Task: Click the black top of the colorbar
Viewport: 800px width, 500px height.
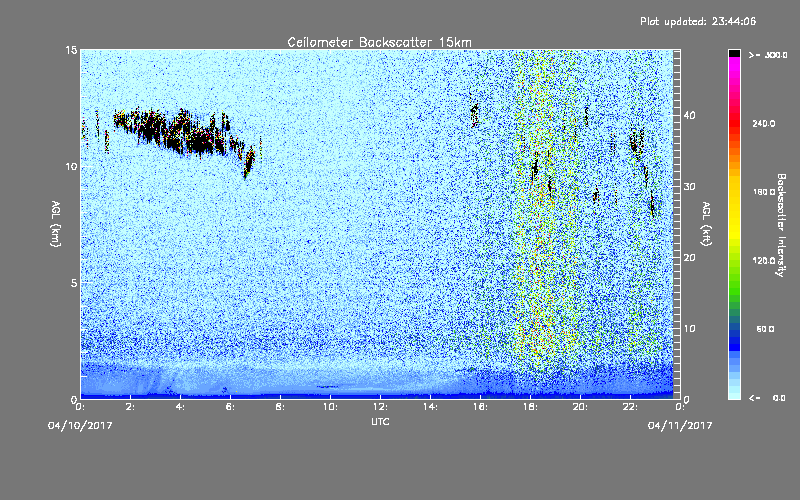Action: click(x=734, y=53)
